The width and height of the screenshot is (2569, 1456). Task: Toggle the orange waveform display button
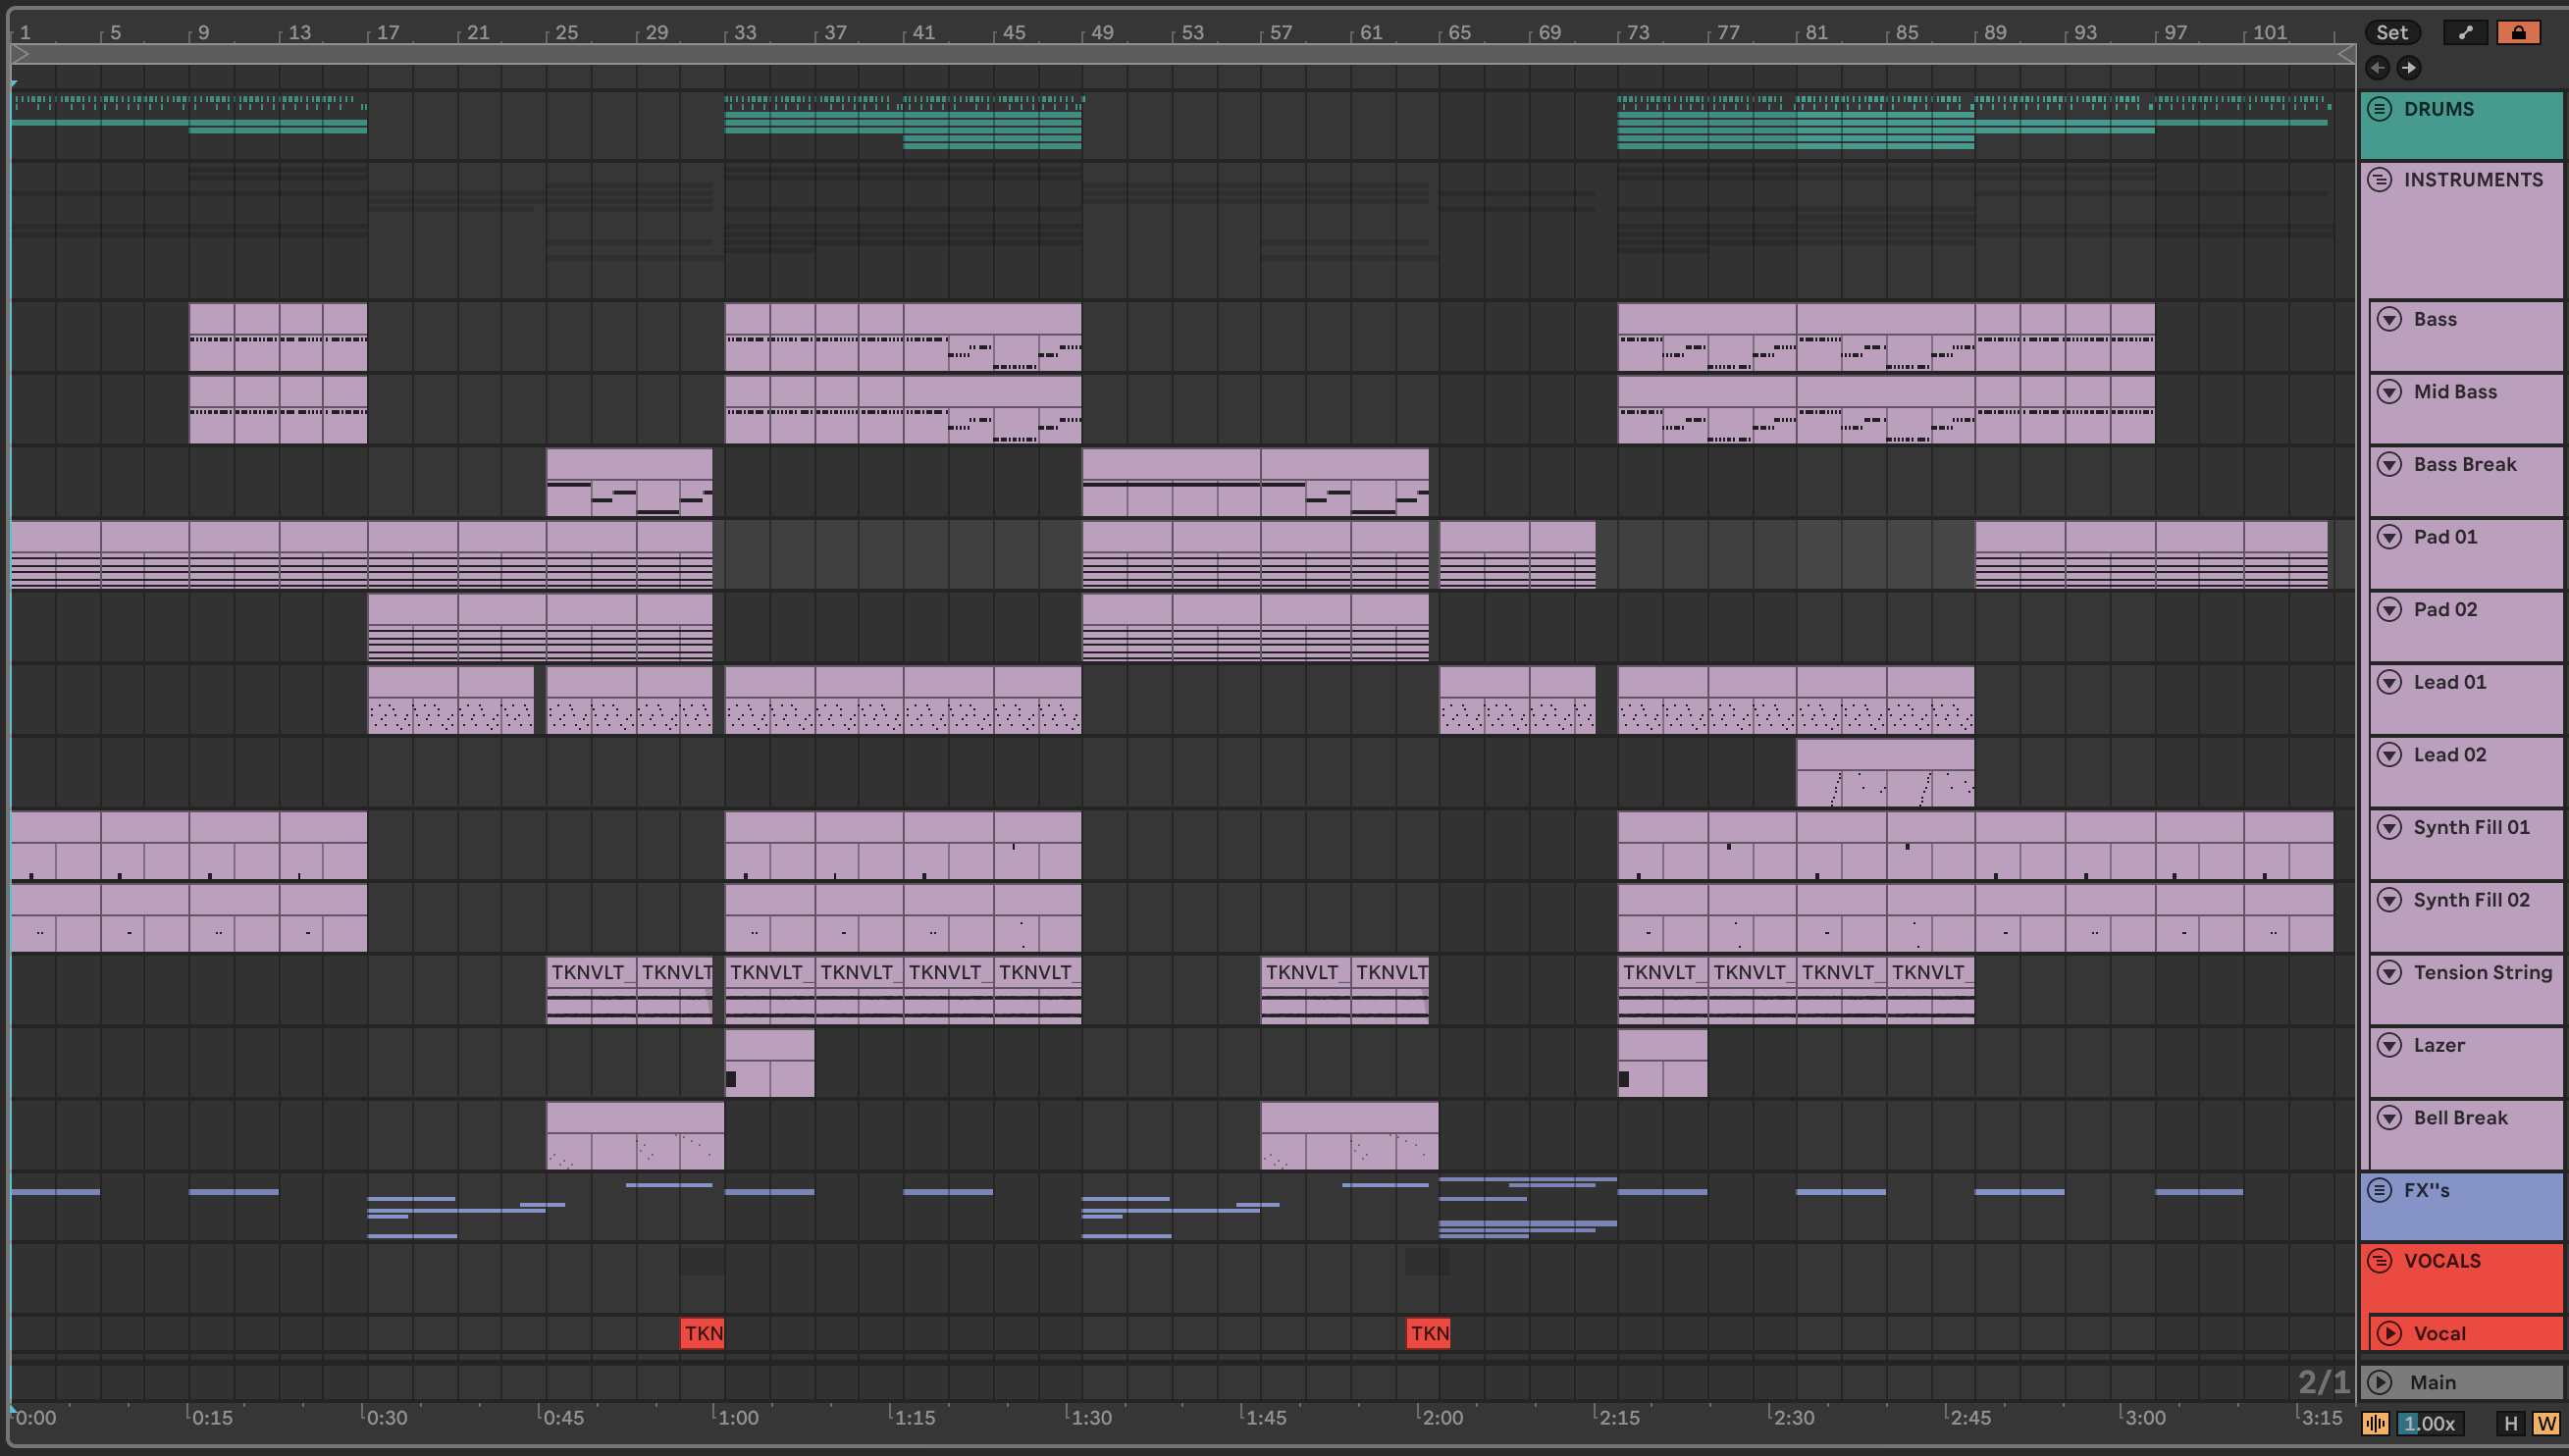point(2376,1423)
